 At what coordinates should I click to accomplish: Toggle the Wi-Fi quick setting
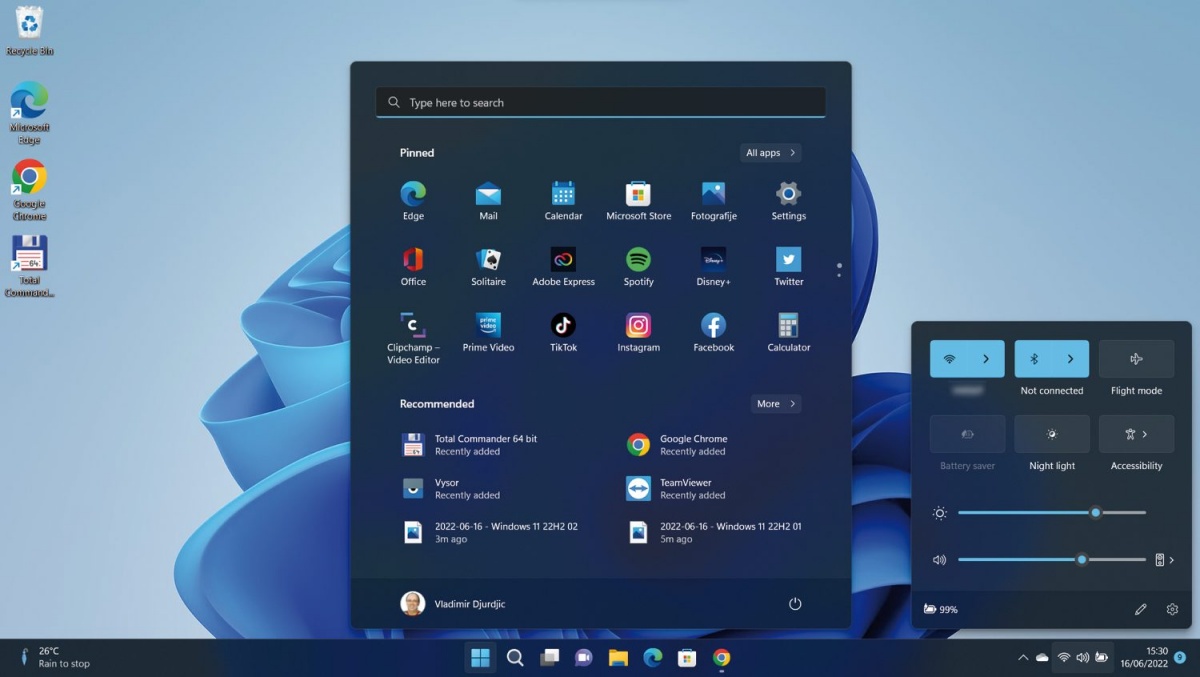(x=949, y=359)
